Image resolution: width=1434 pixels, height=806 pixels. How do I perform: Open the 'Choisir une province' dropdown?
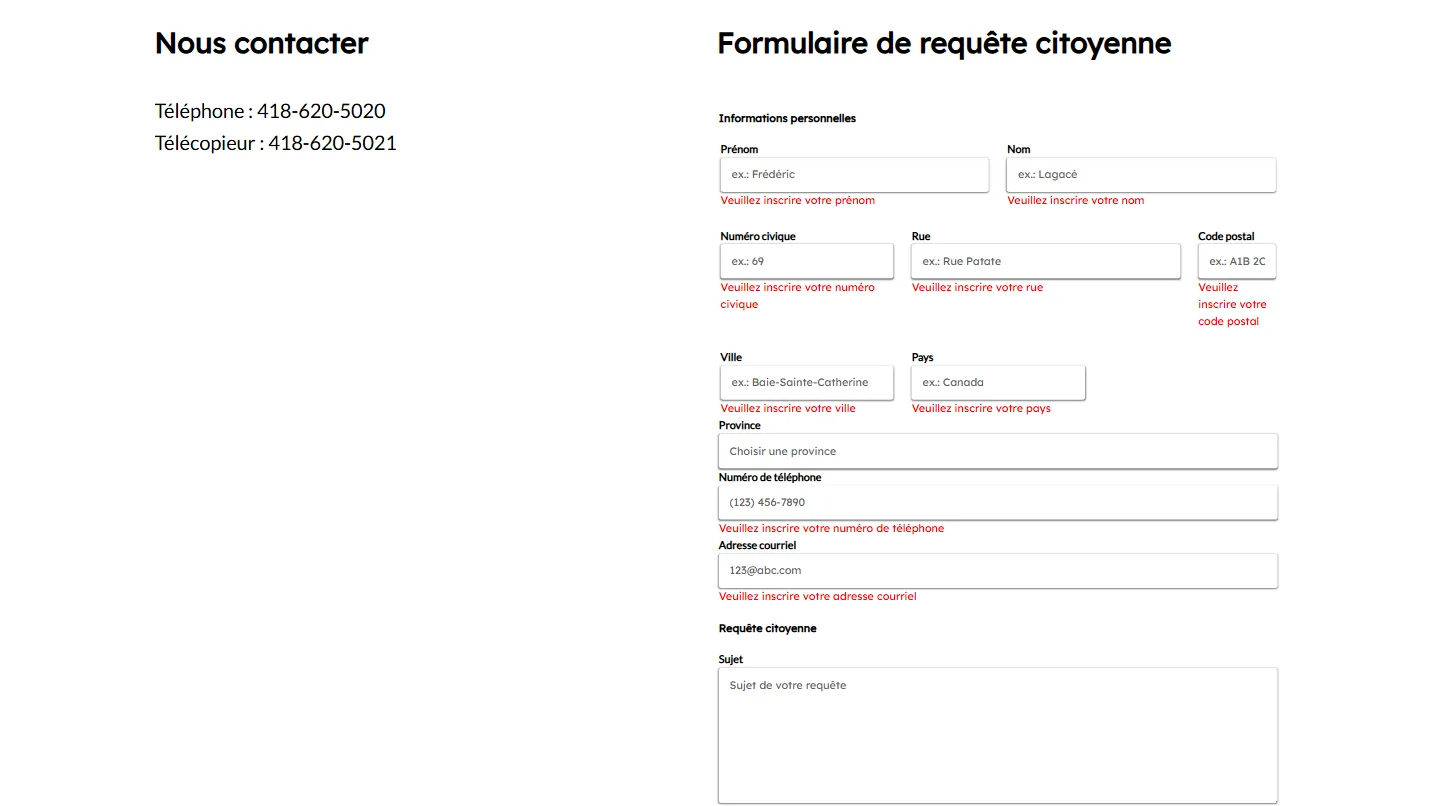pos(998,451)
